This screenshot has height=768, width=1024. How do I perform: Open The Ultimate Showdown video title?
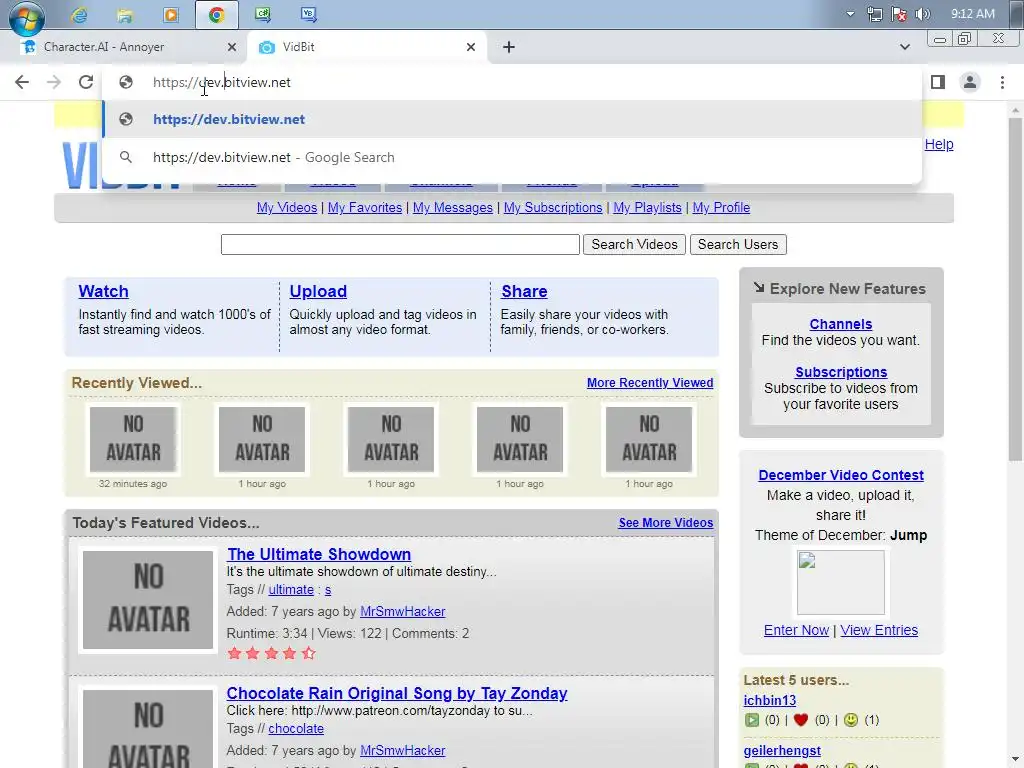click(x=319, y=554)
